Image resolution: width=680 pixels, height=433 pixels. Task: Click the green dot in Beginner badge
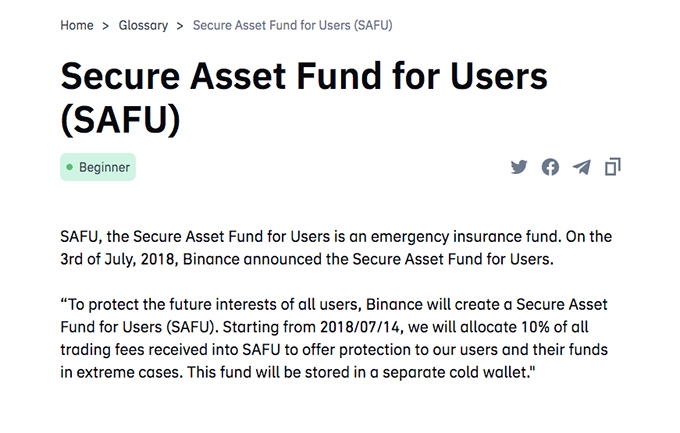(69, 167)
